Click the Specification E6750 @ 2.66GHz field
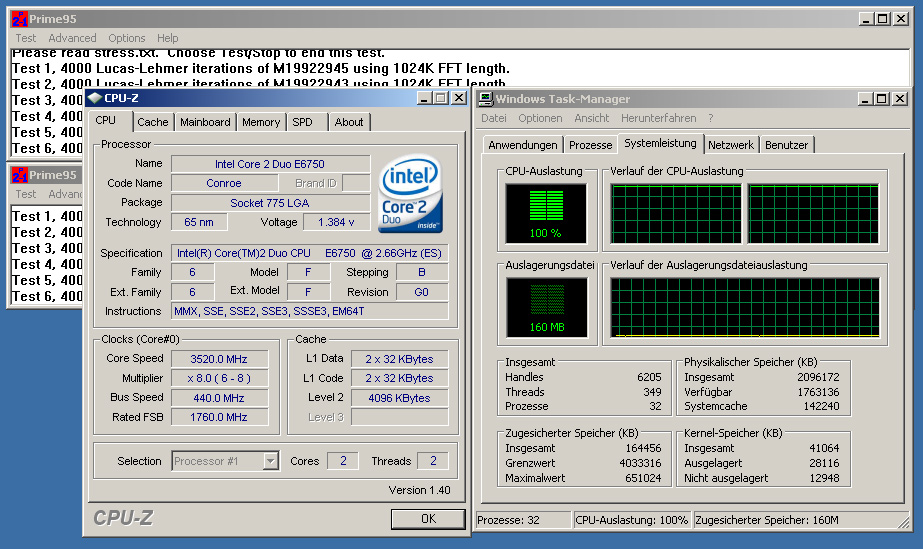Viewport: 923px width, 549px height. tap(310, 253)
